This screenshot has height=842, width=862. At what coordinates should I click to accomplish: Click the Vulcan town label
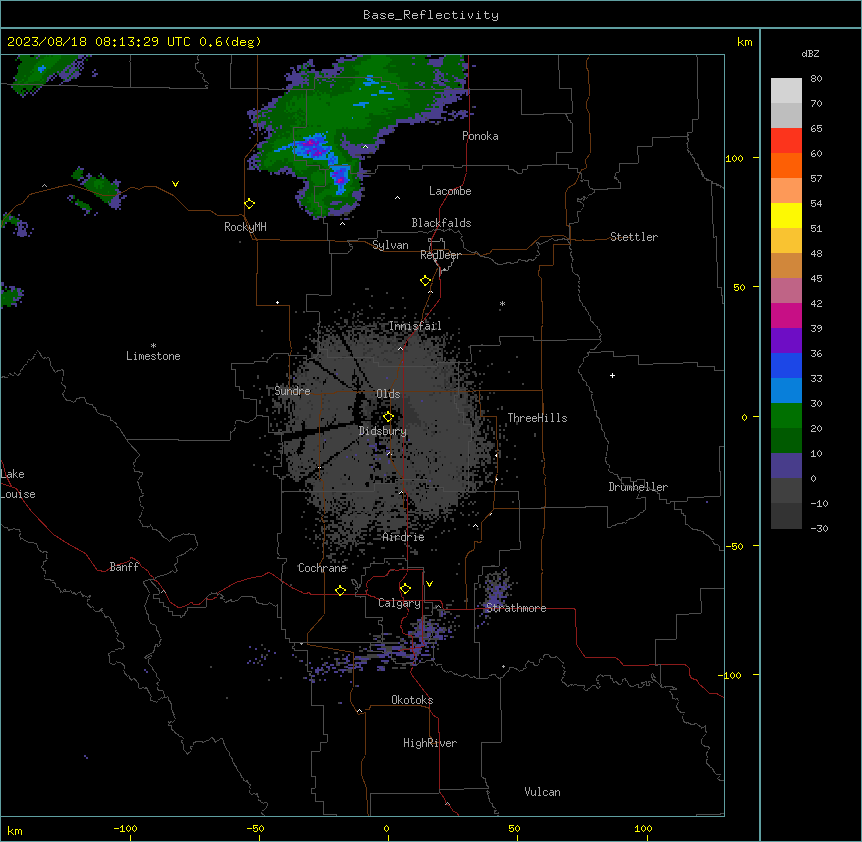(x=542, y=792)
